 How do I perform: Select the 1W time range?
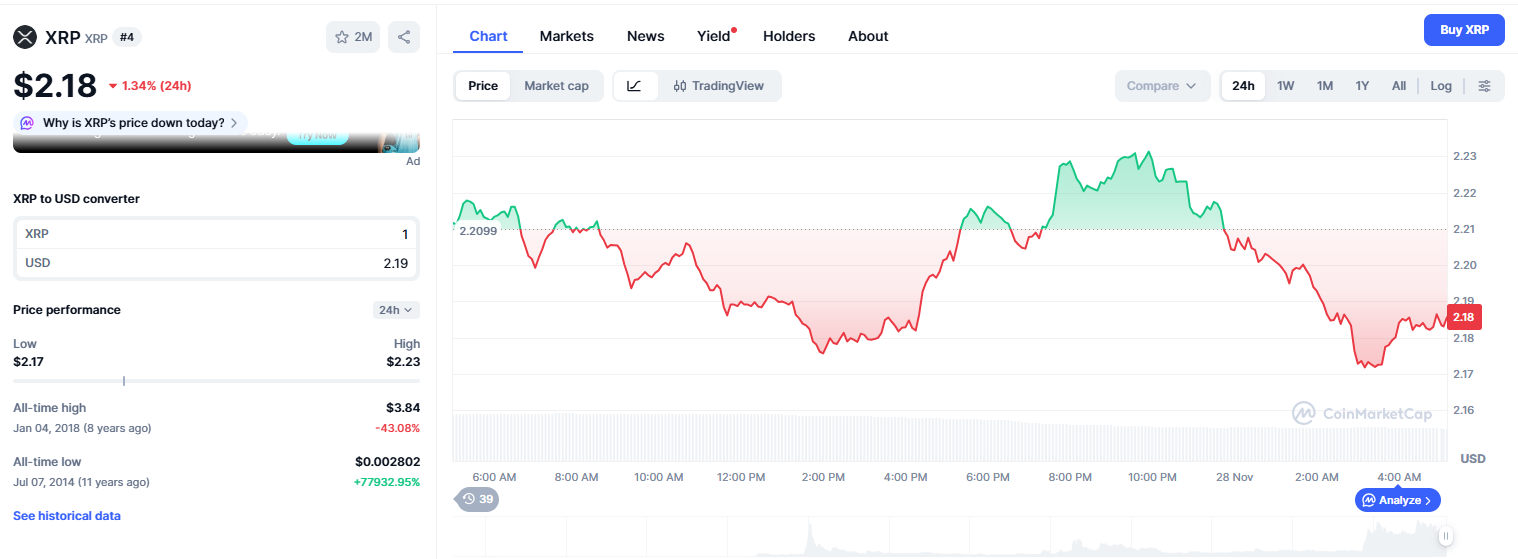coord(1286,86)
